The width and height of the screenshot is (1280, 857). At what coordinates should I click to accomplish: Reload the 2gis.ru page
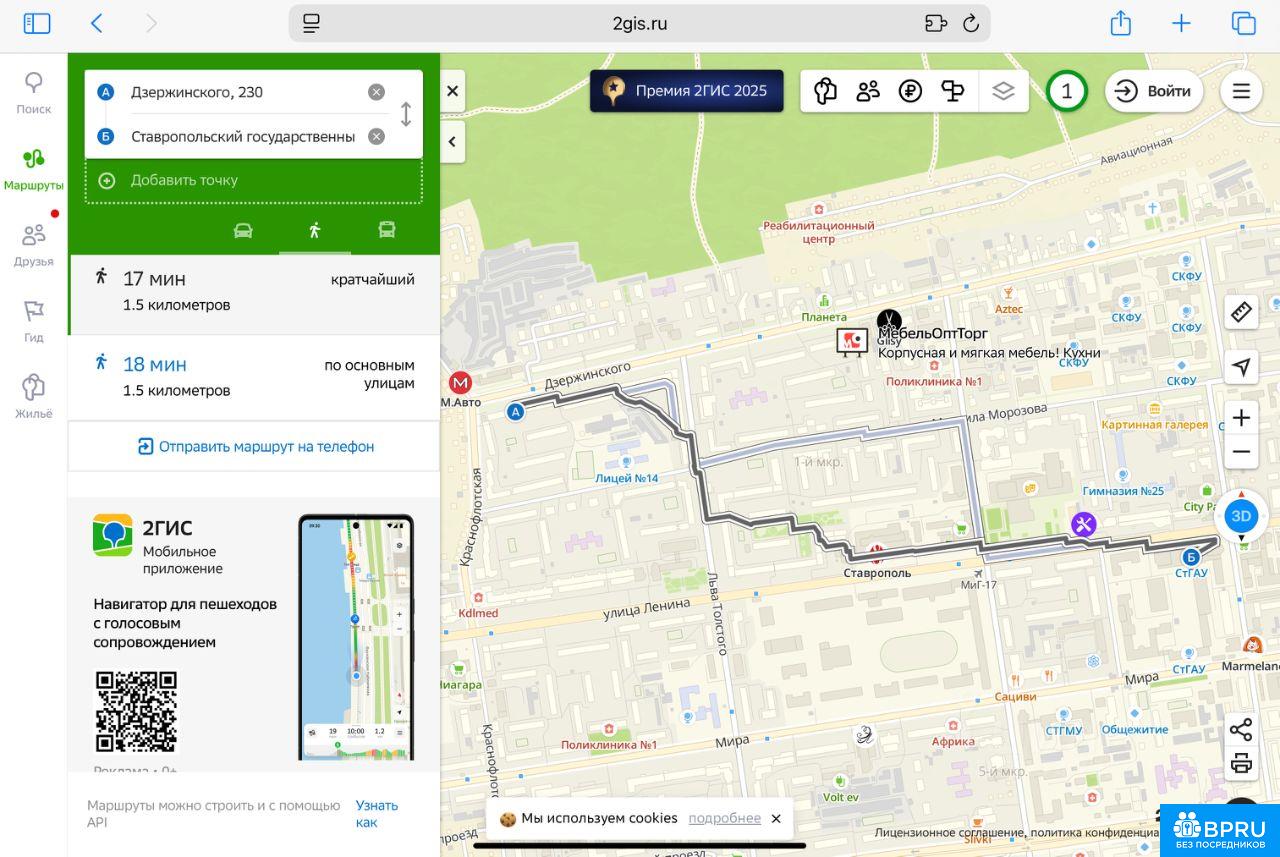click(970, 23)
